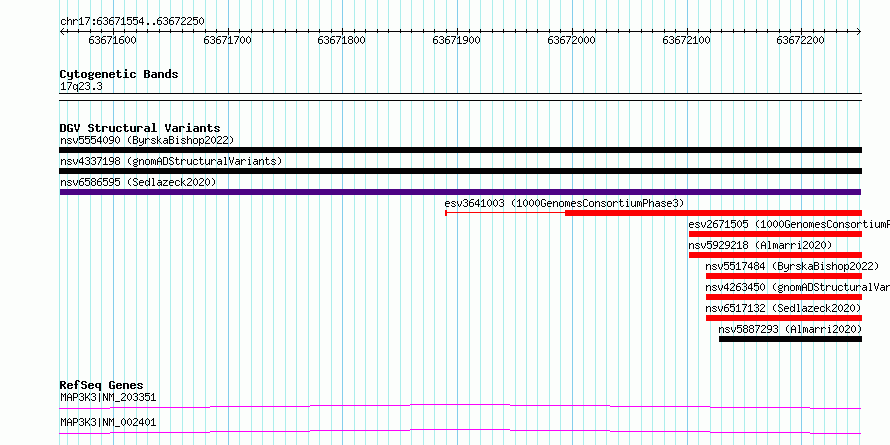
Task: Click the magenta NM_203351 transcript line
Action: 460,406
